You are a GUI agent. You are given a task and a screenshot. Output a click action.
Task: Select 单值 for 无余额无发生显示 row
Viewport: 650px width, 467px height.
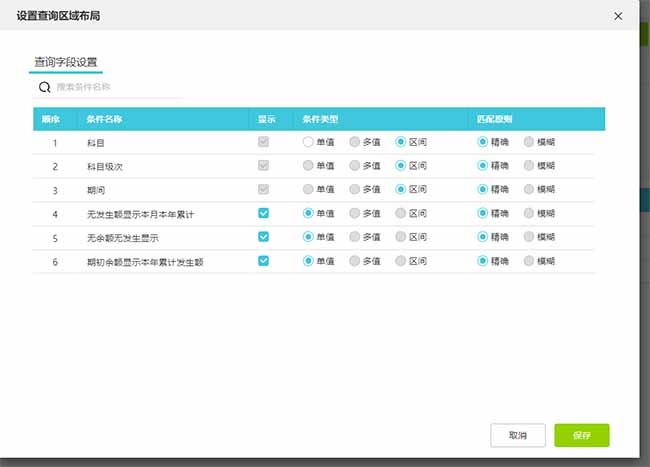click(x=308, y=237)
